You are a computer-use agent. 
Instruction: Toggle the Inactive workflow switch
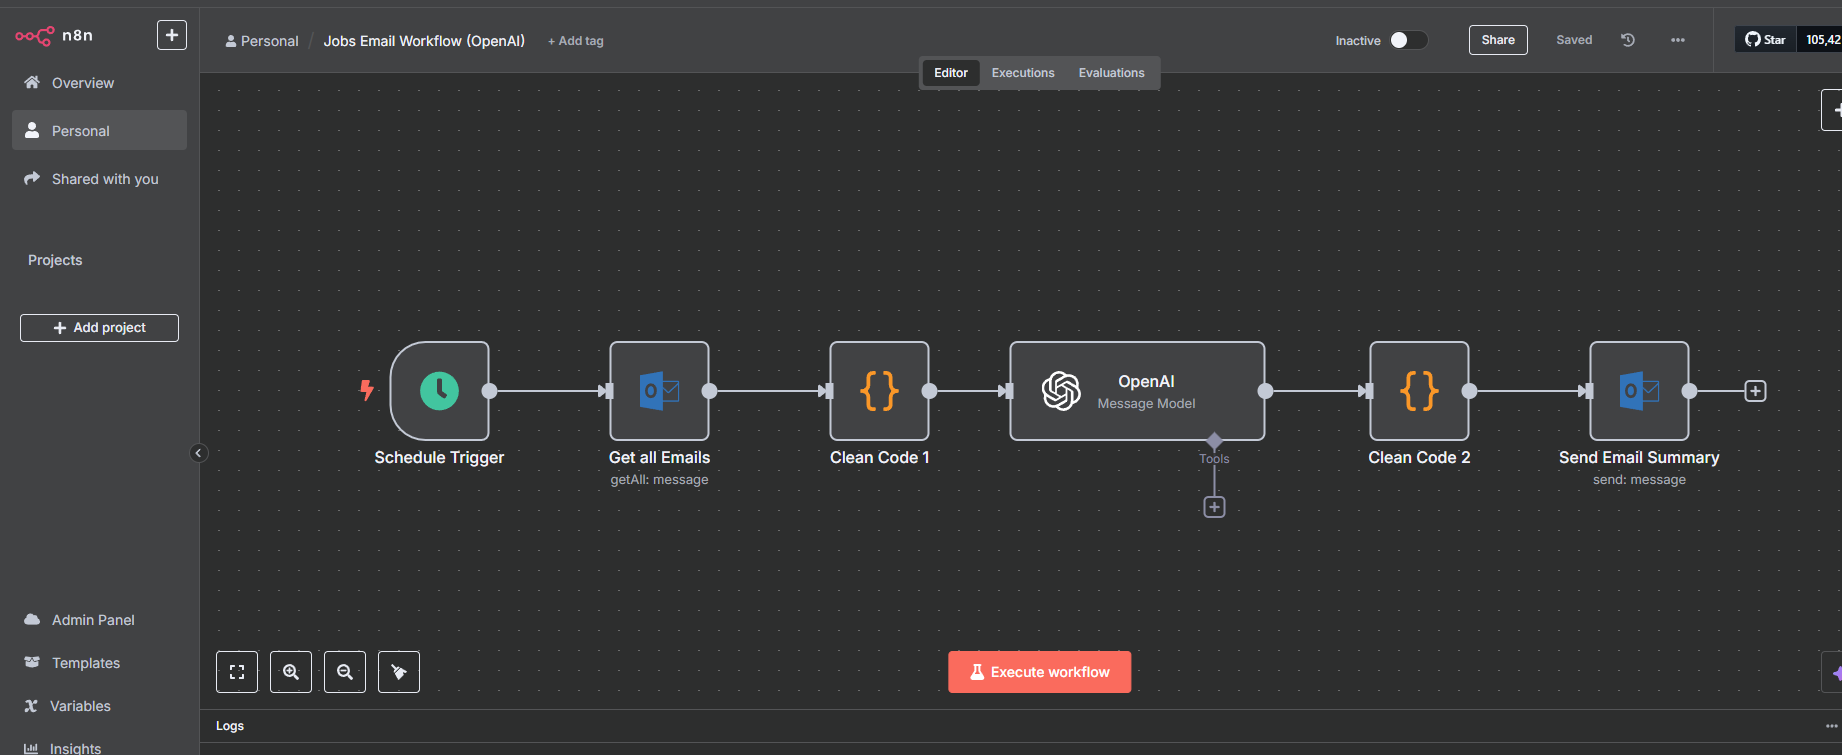[1408, 40]
